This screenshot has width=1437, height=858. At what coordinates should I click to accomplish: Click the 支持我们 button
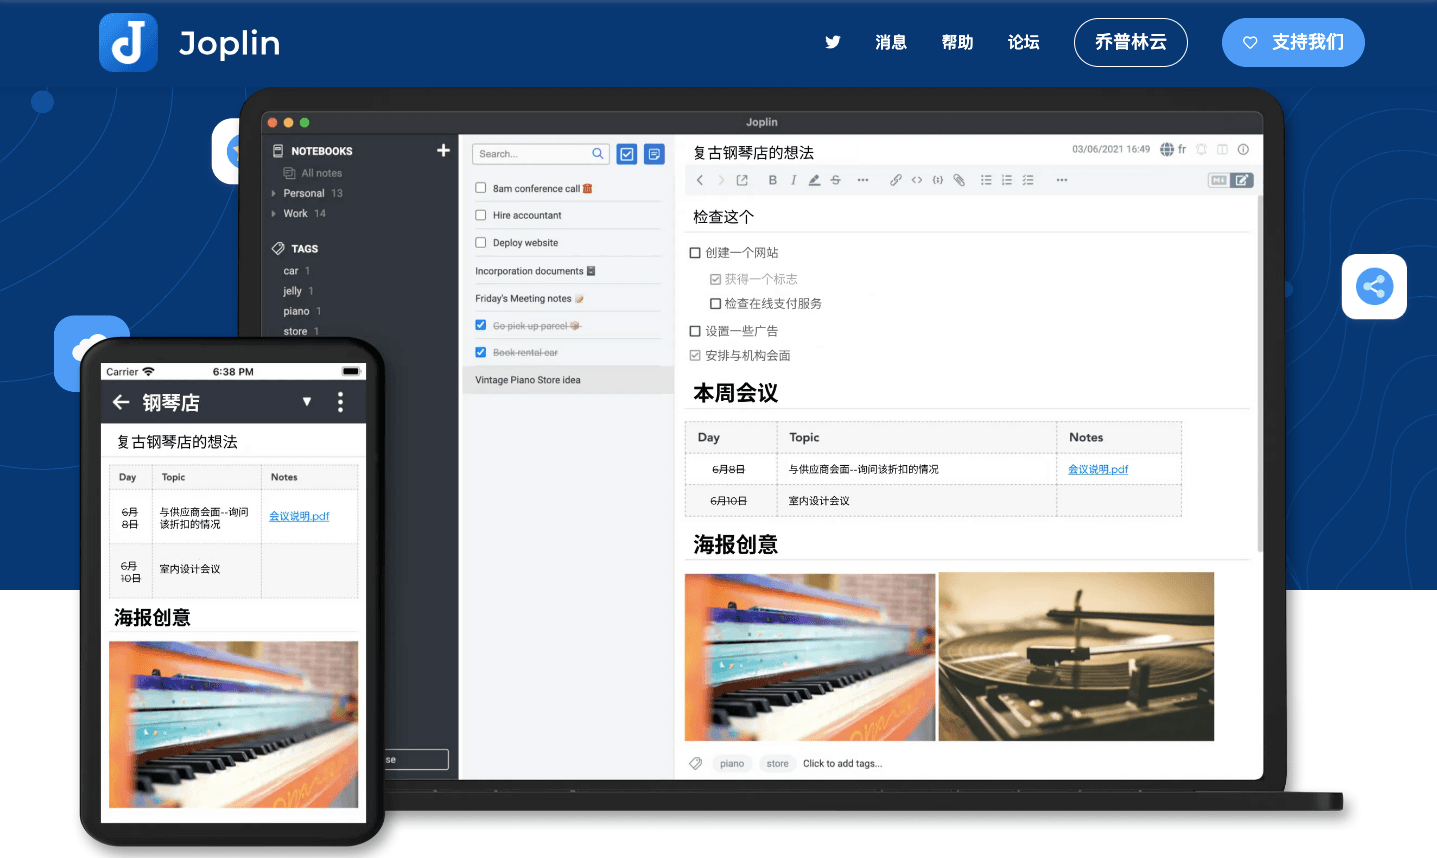pyautogui.click(x=1293, y=42)
